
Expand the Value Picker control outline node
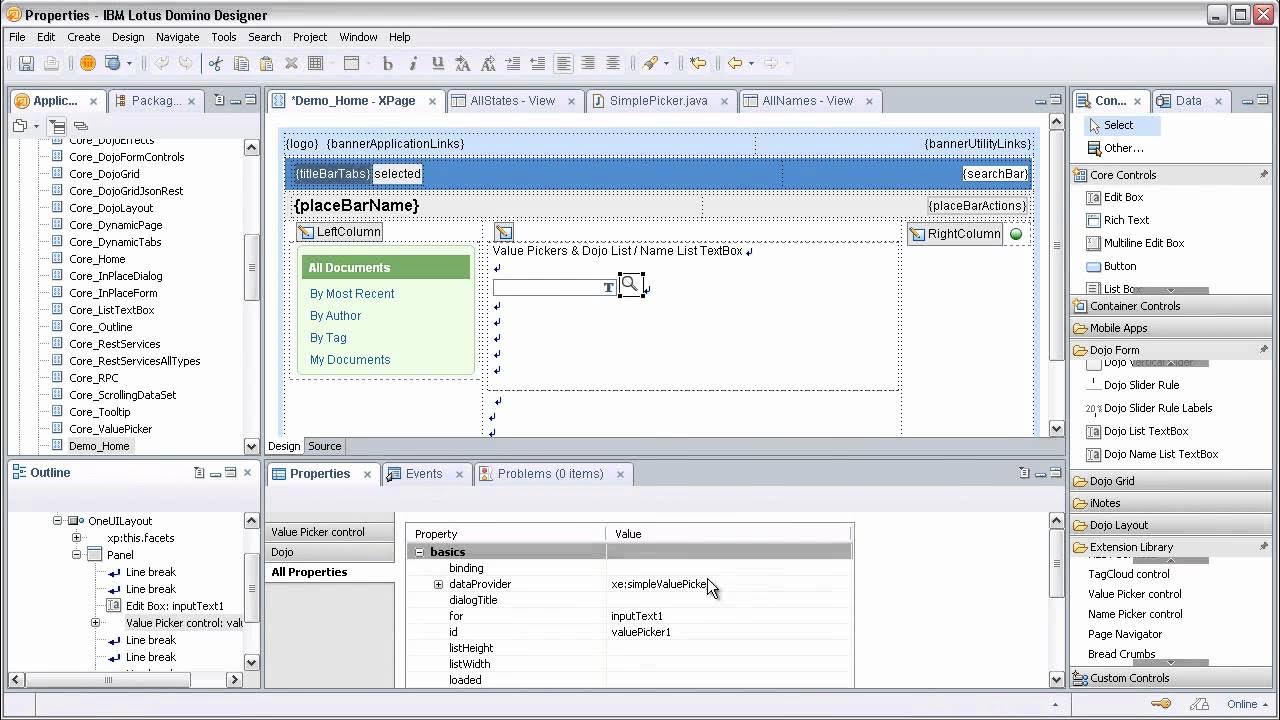[95, 623]
